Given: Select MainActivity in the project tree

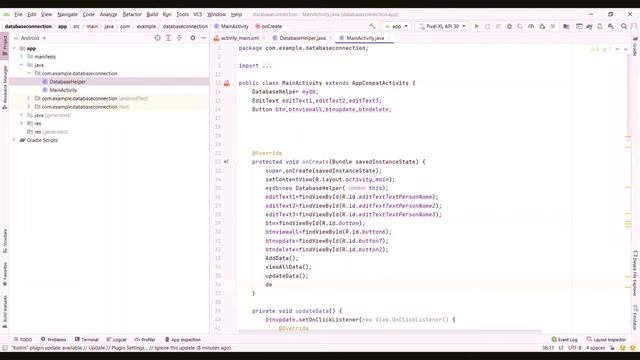Looking at the screenshot, I should (63, 90).
